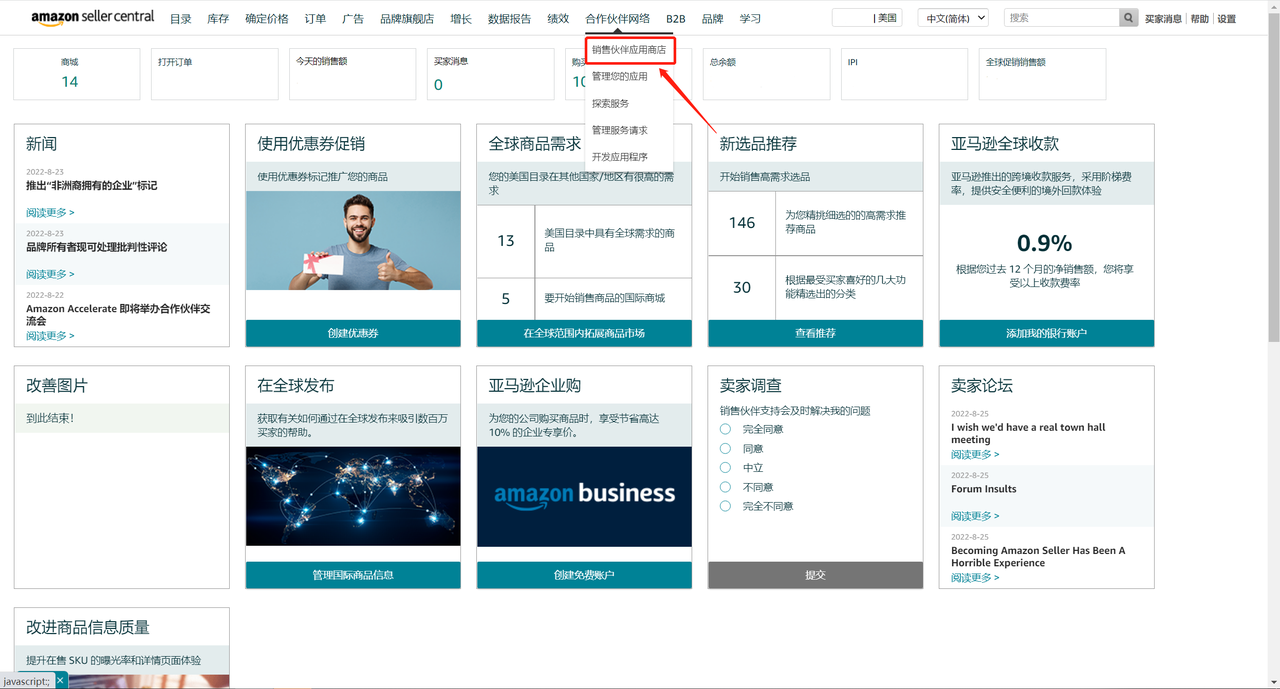Click 管理服务请求 in the dropdown menu
Image resolution: width=1280 pixels, height=689 pixels.
(x=620, y=130)
